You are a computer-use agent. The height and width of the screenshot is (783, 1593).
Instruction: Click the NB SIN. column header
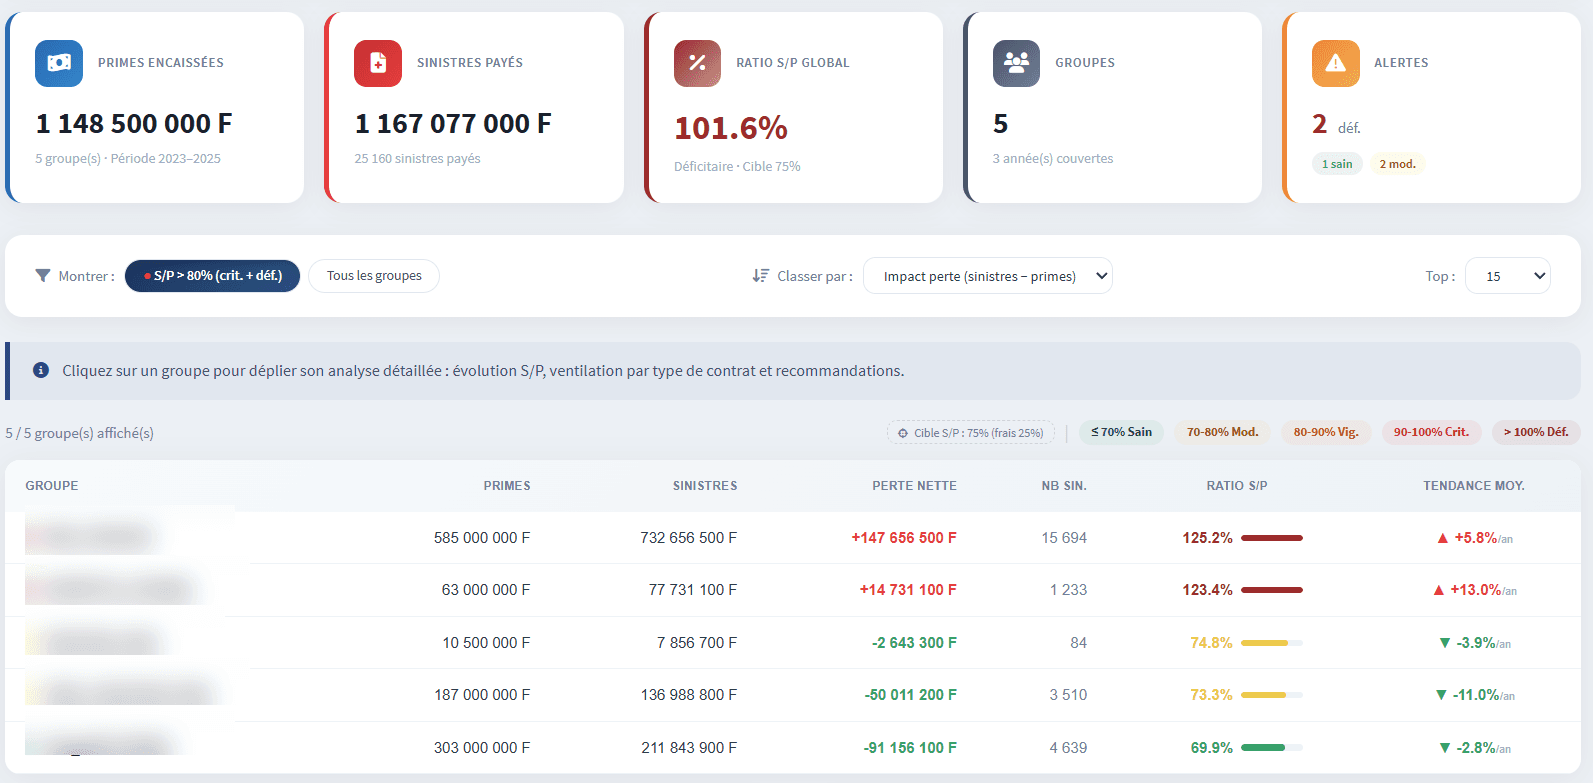click(1064, 486)
